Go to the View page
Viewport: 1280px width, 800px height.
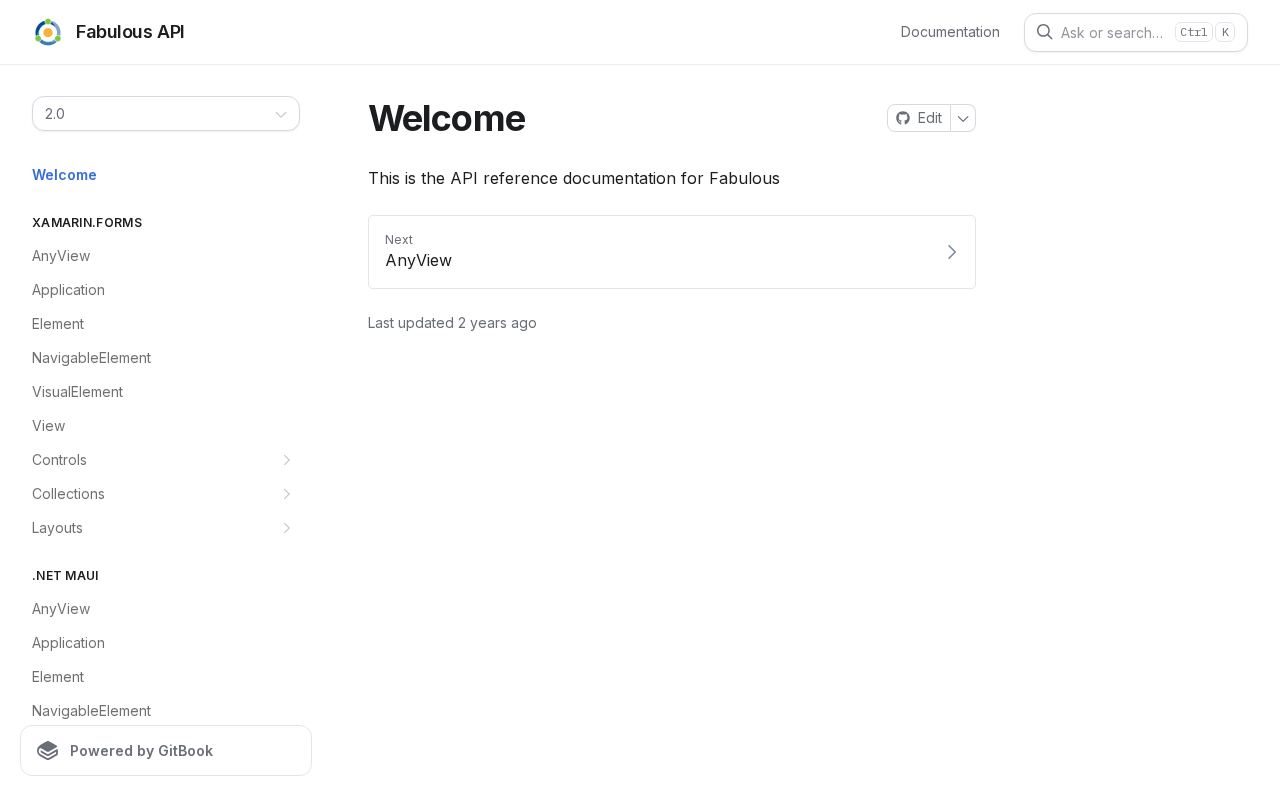click(x=48, y=426)
